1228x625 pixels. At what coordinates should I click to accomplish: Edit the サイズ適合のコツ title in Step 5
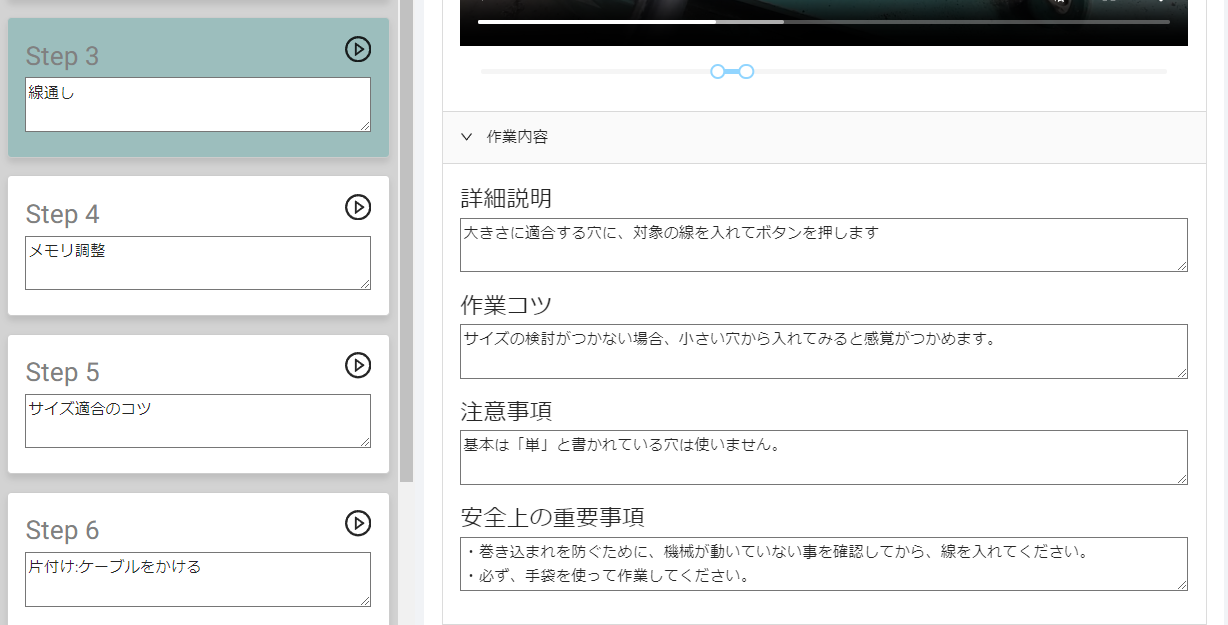(197, 421)
